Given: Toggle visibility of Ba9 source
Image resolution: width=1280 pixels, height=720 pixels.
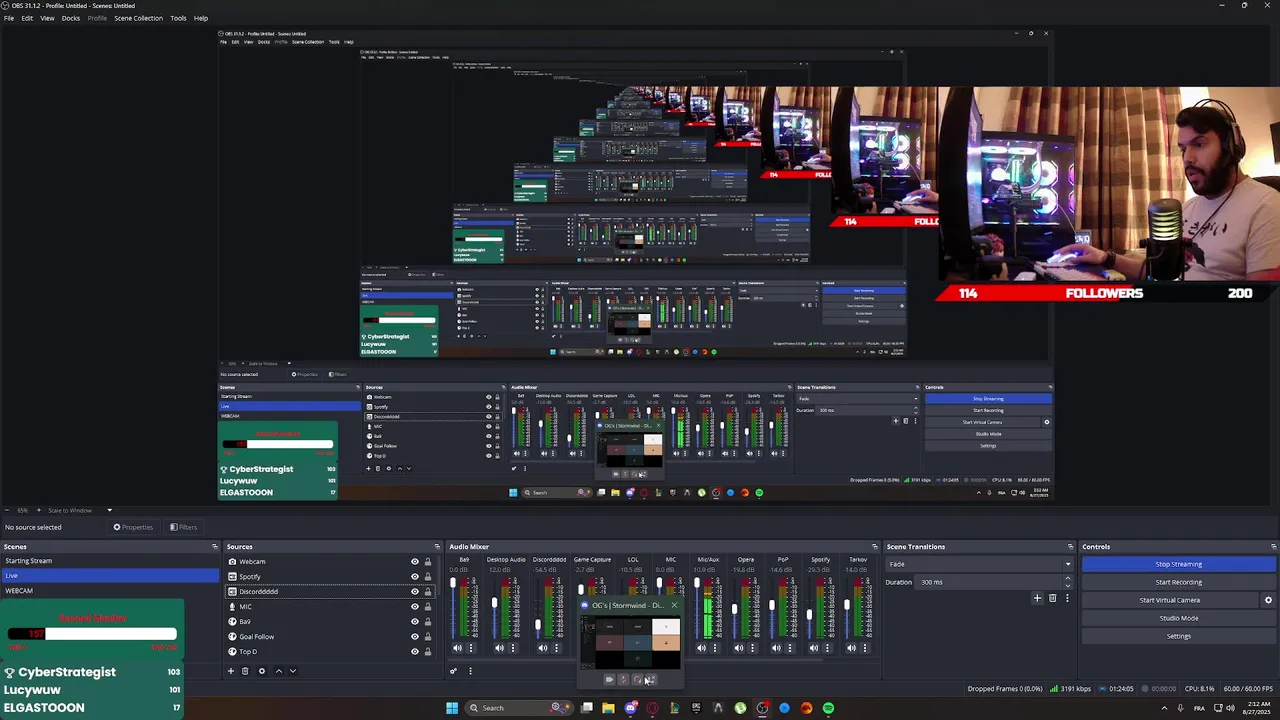Looking at the screenshot, I should coord(414,622).
